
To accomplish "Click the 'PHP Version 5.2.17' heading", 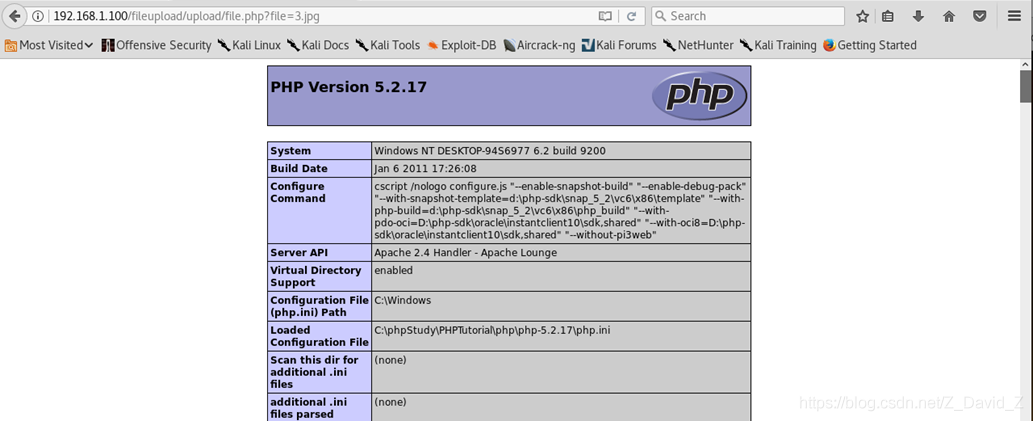I will (349, 87).
